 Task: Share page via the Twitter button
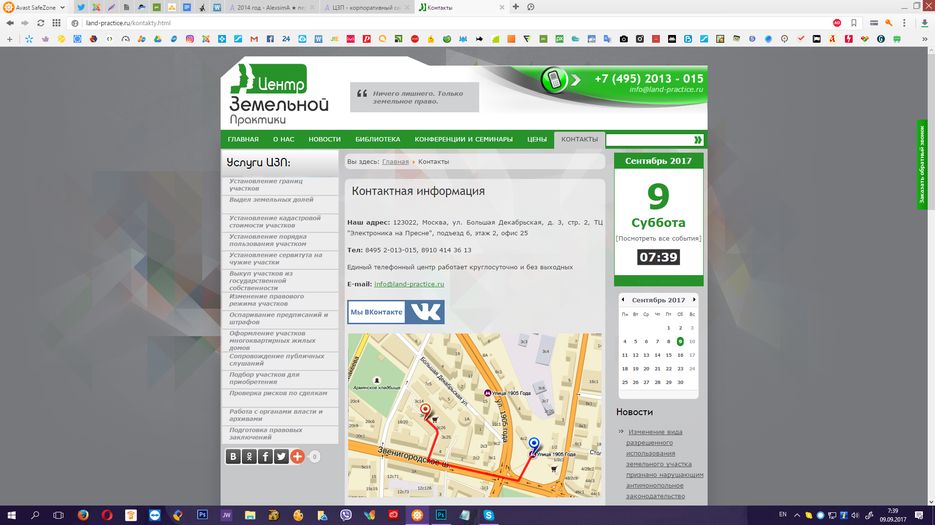click(x=281, y=456)
